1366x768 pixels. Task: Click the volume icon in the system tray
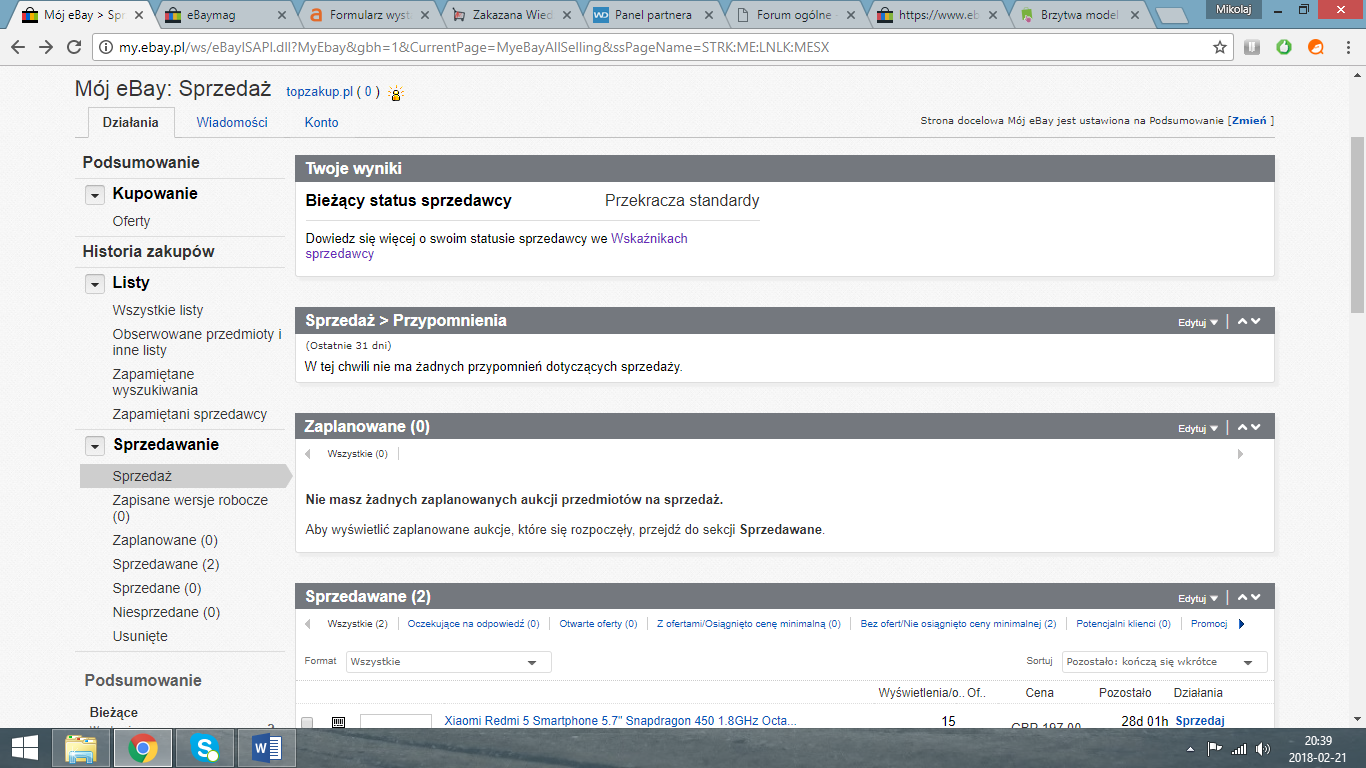pyautogui.click(x=1263, y=748)
